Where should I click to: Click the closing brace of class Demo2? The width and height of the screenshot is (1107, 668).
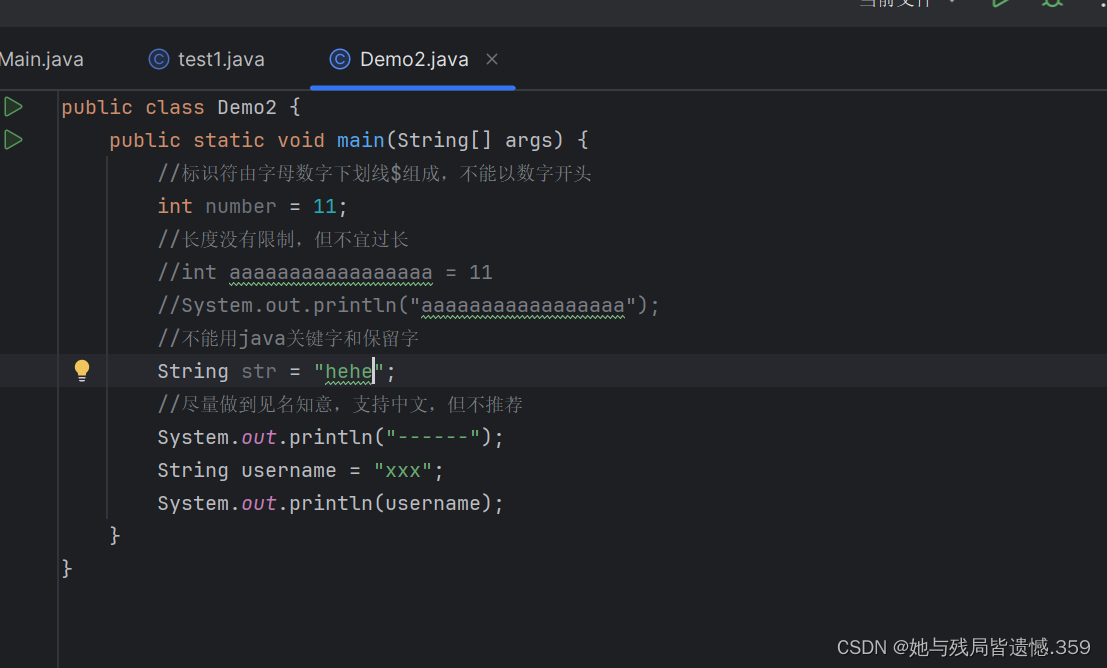point(66,568)
